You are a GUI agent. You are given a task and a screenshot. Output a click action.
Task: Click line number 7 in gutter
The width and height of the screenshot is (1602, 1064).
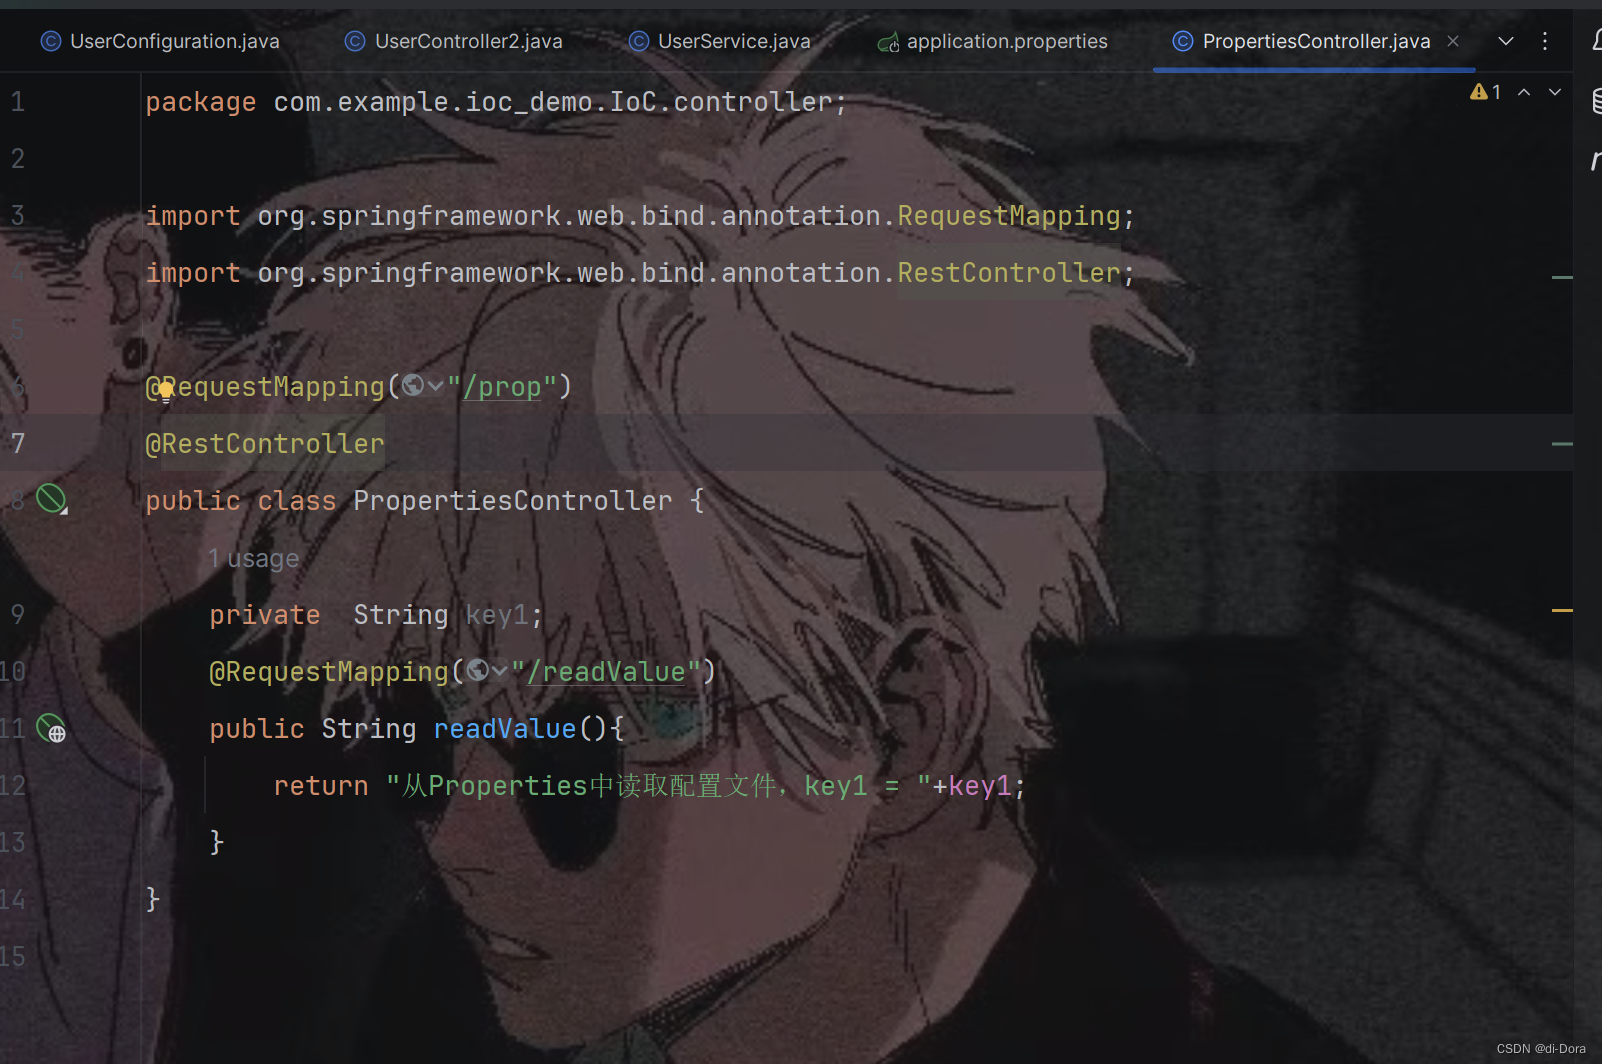[18, 443]
